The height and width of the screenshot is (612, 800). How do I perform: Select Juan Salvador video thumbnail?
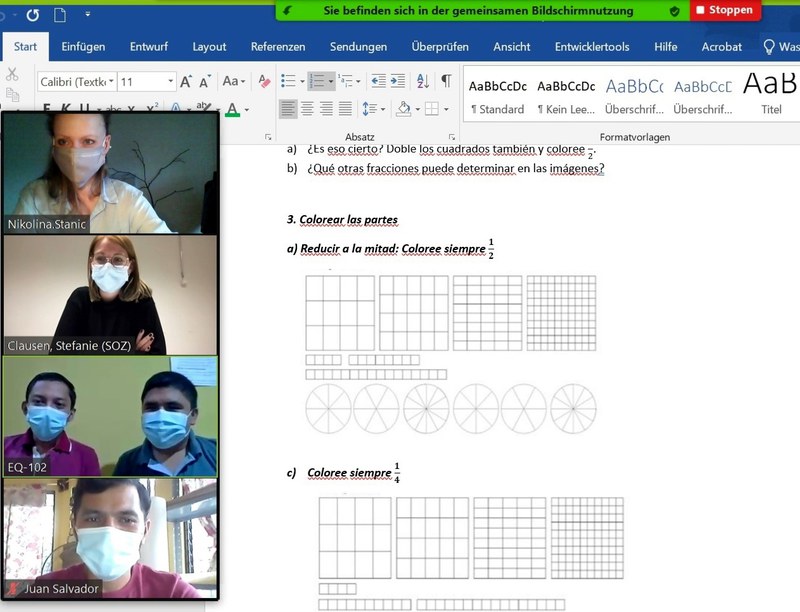[110, 538]
